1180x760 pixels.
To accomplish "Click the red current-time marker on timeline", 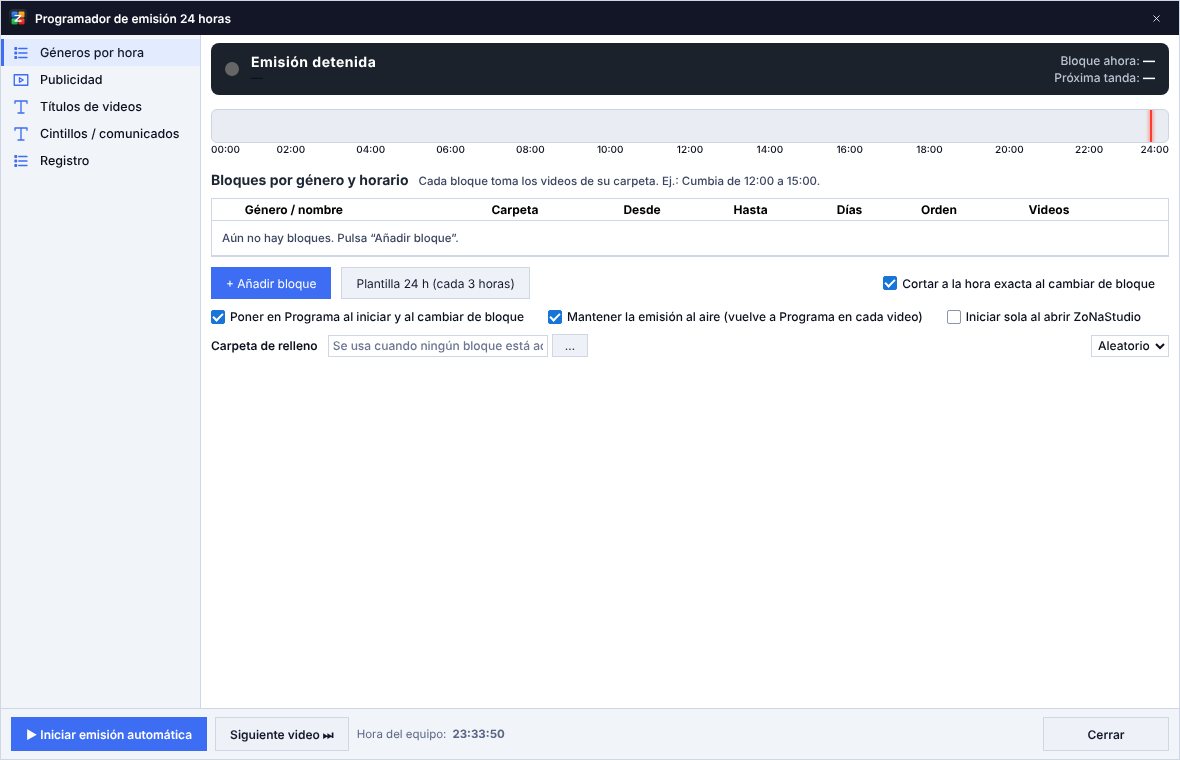I will [x=1150, y=126].
